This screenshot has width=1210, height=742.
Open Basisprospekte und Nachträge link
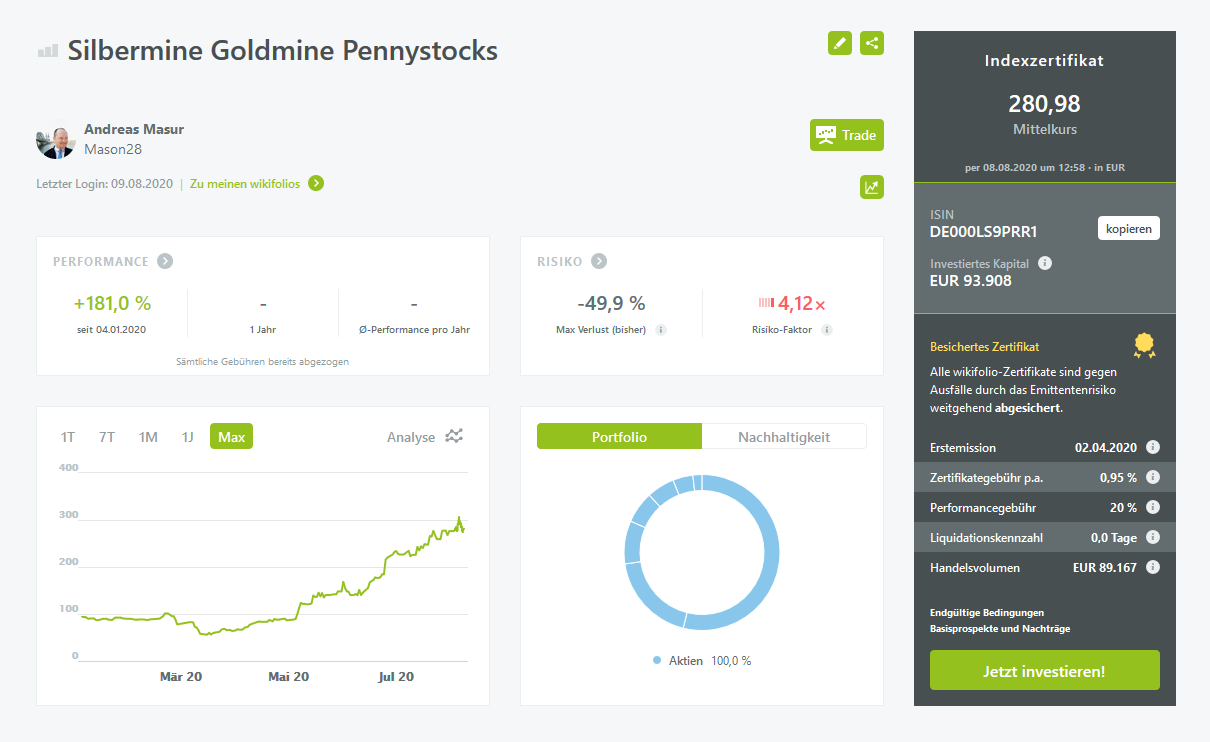[x=1000, y=629]
